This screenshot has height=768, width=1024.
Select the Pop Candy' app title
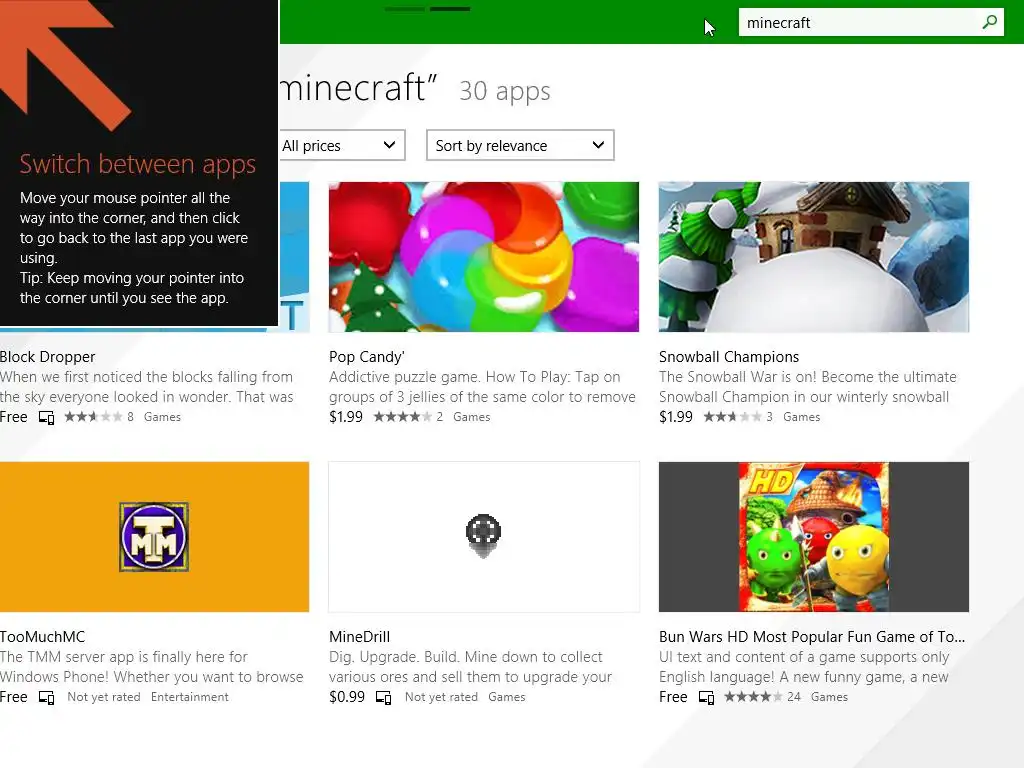click(367, 357)
